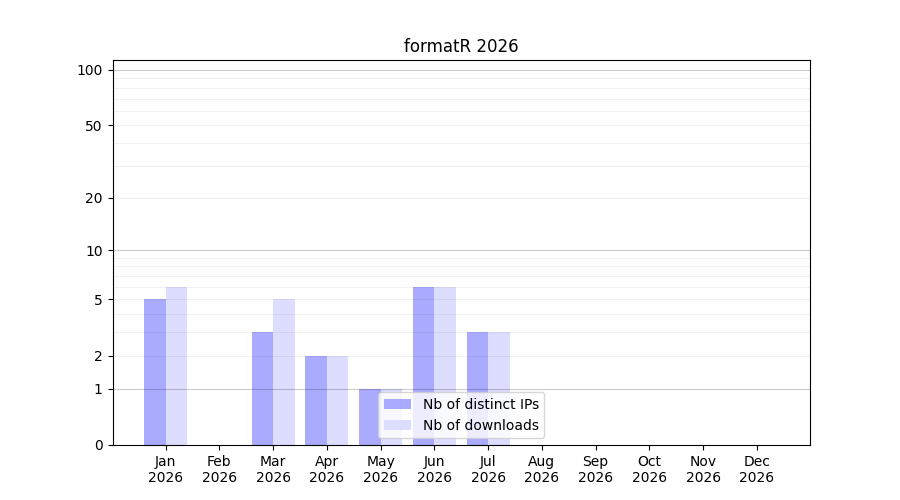This screenshot has height=500, width=900.
Task: Click the "Nb of downloads" legend label
Action: coord(481,425)
